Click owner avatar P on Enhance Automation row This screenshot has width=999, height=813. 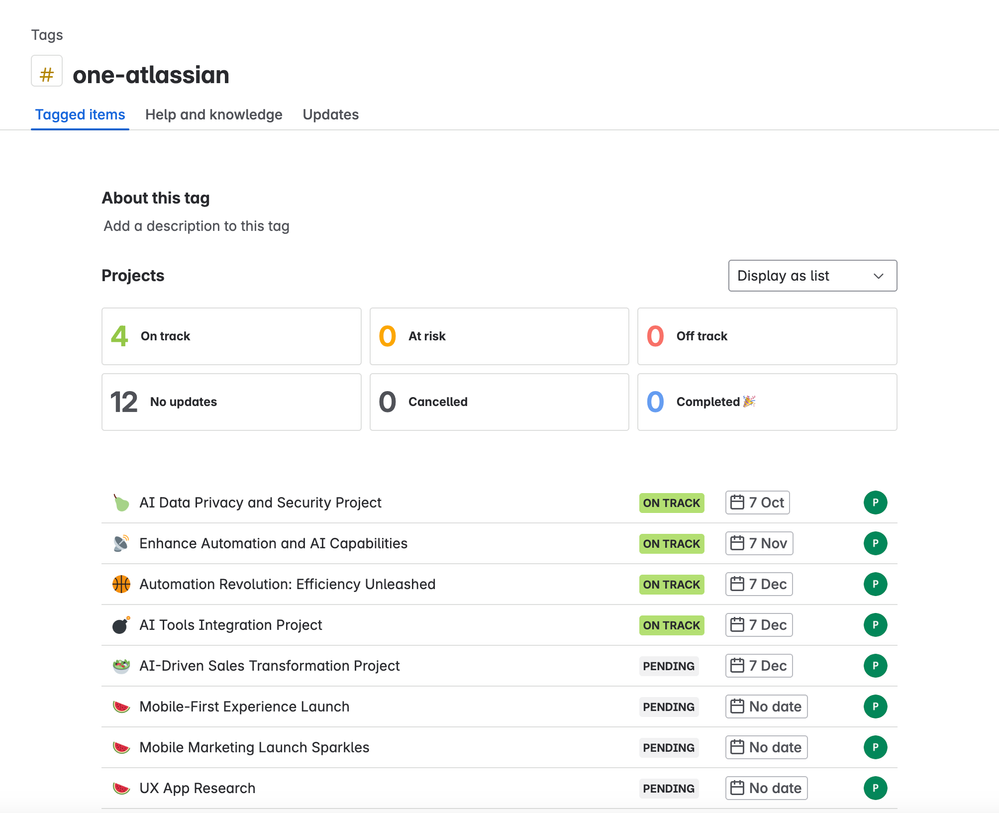(x=875, y=543)
